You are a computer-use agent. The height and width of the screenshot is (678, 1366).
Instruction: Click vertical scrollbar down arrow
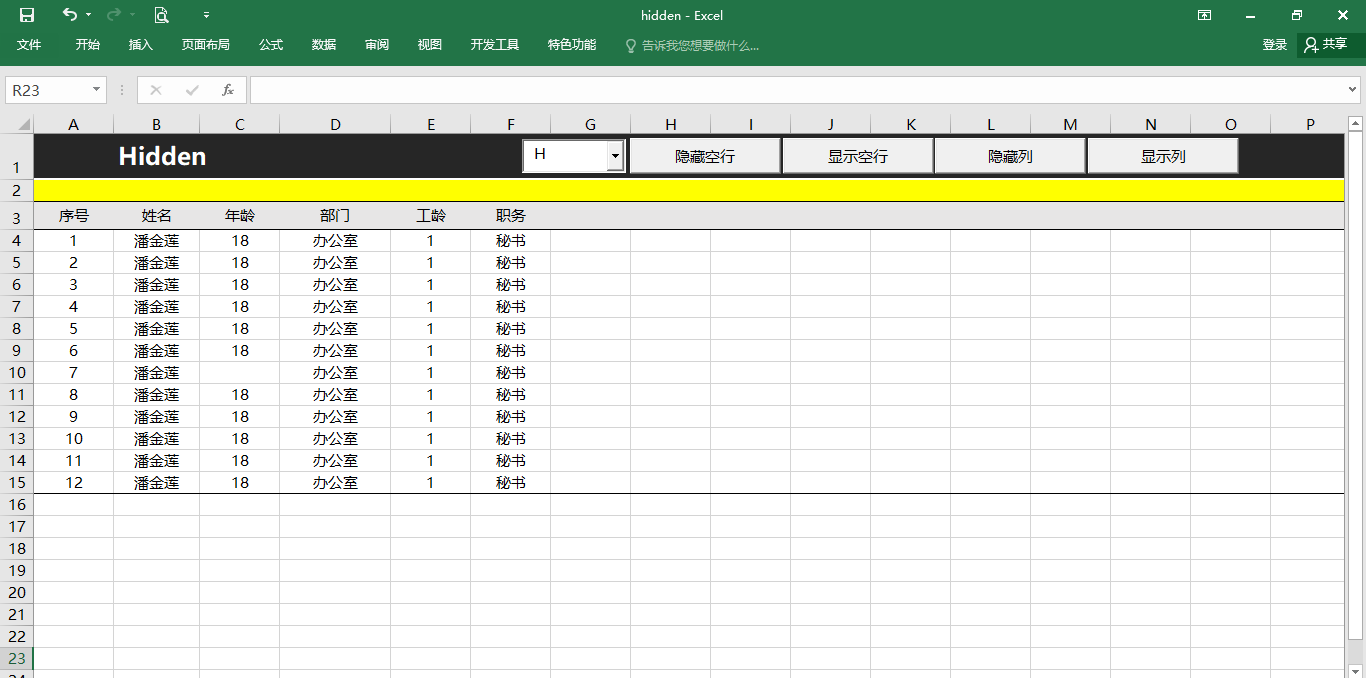point(1356,670)
